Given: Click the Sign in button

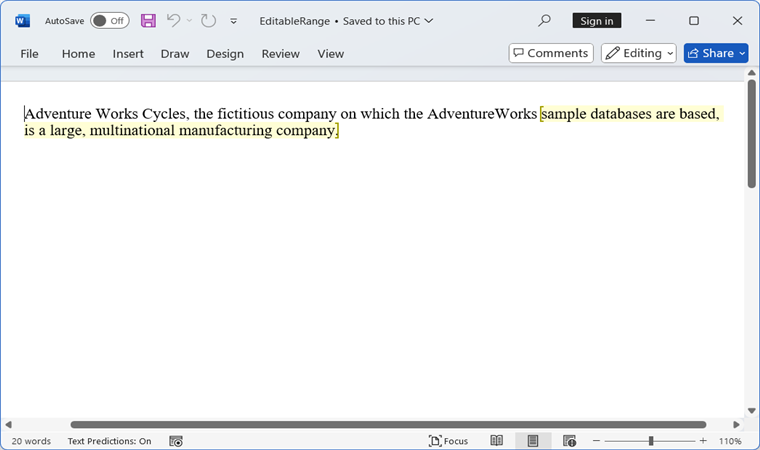Looking at the screenshot, I should [x=597, y=21].
